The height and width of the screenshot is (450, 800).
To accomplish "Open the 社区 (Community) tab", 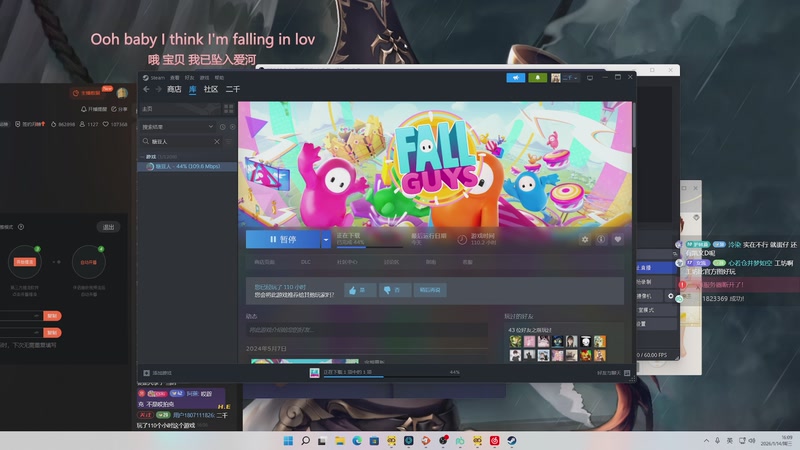I will coord(211,89).
